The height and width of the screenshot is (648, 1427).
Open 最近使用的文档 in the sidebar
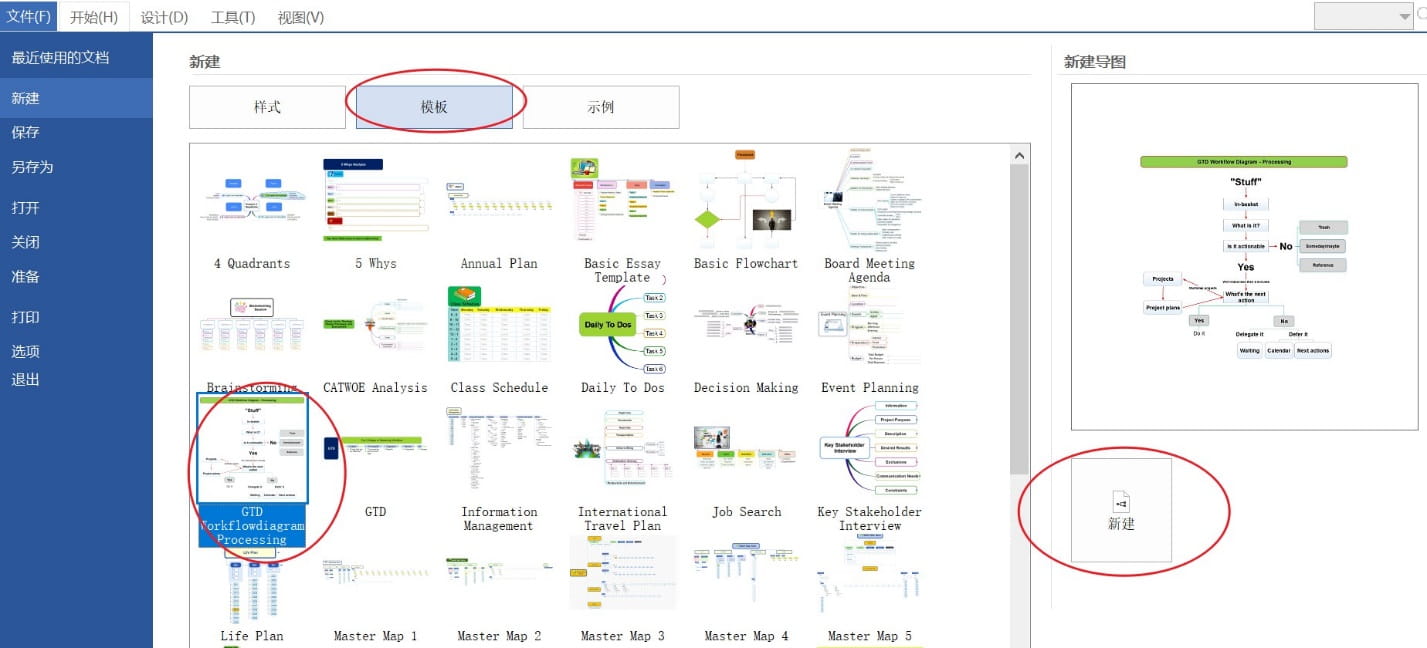[x=60, y=58]
